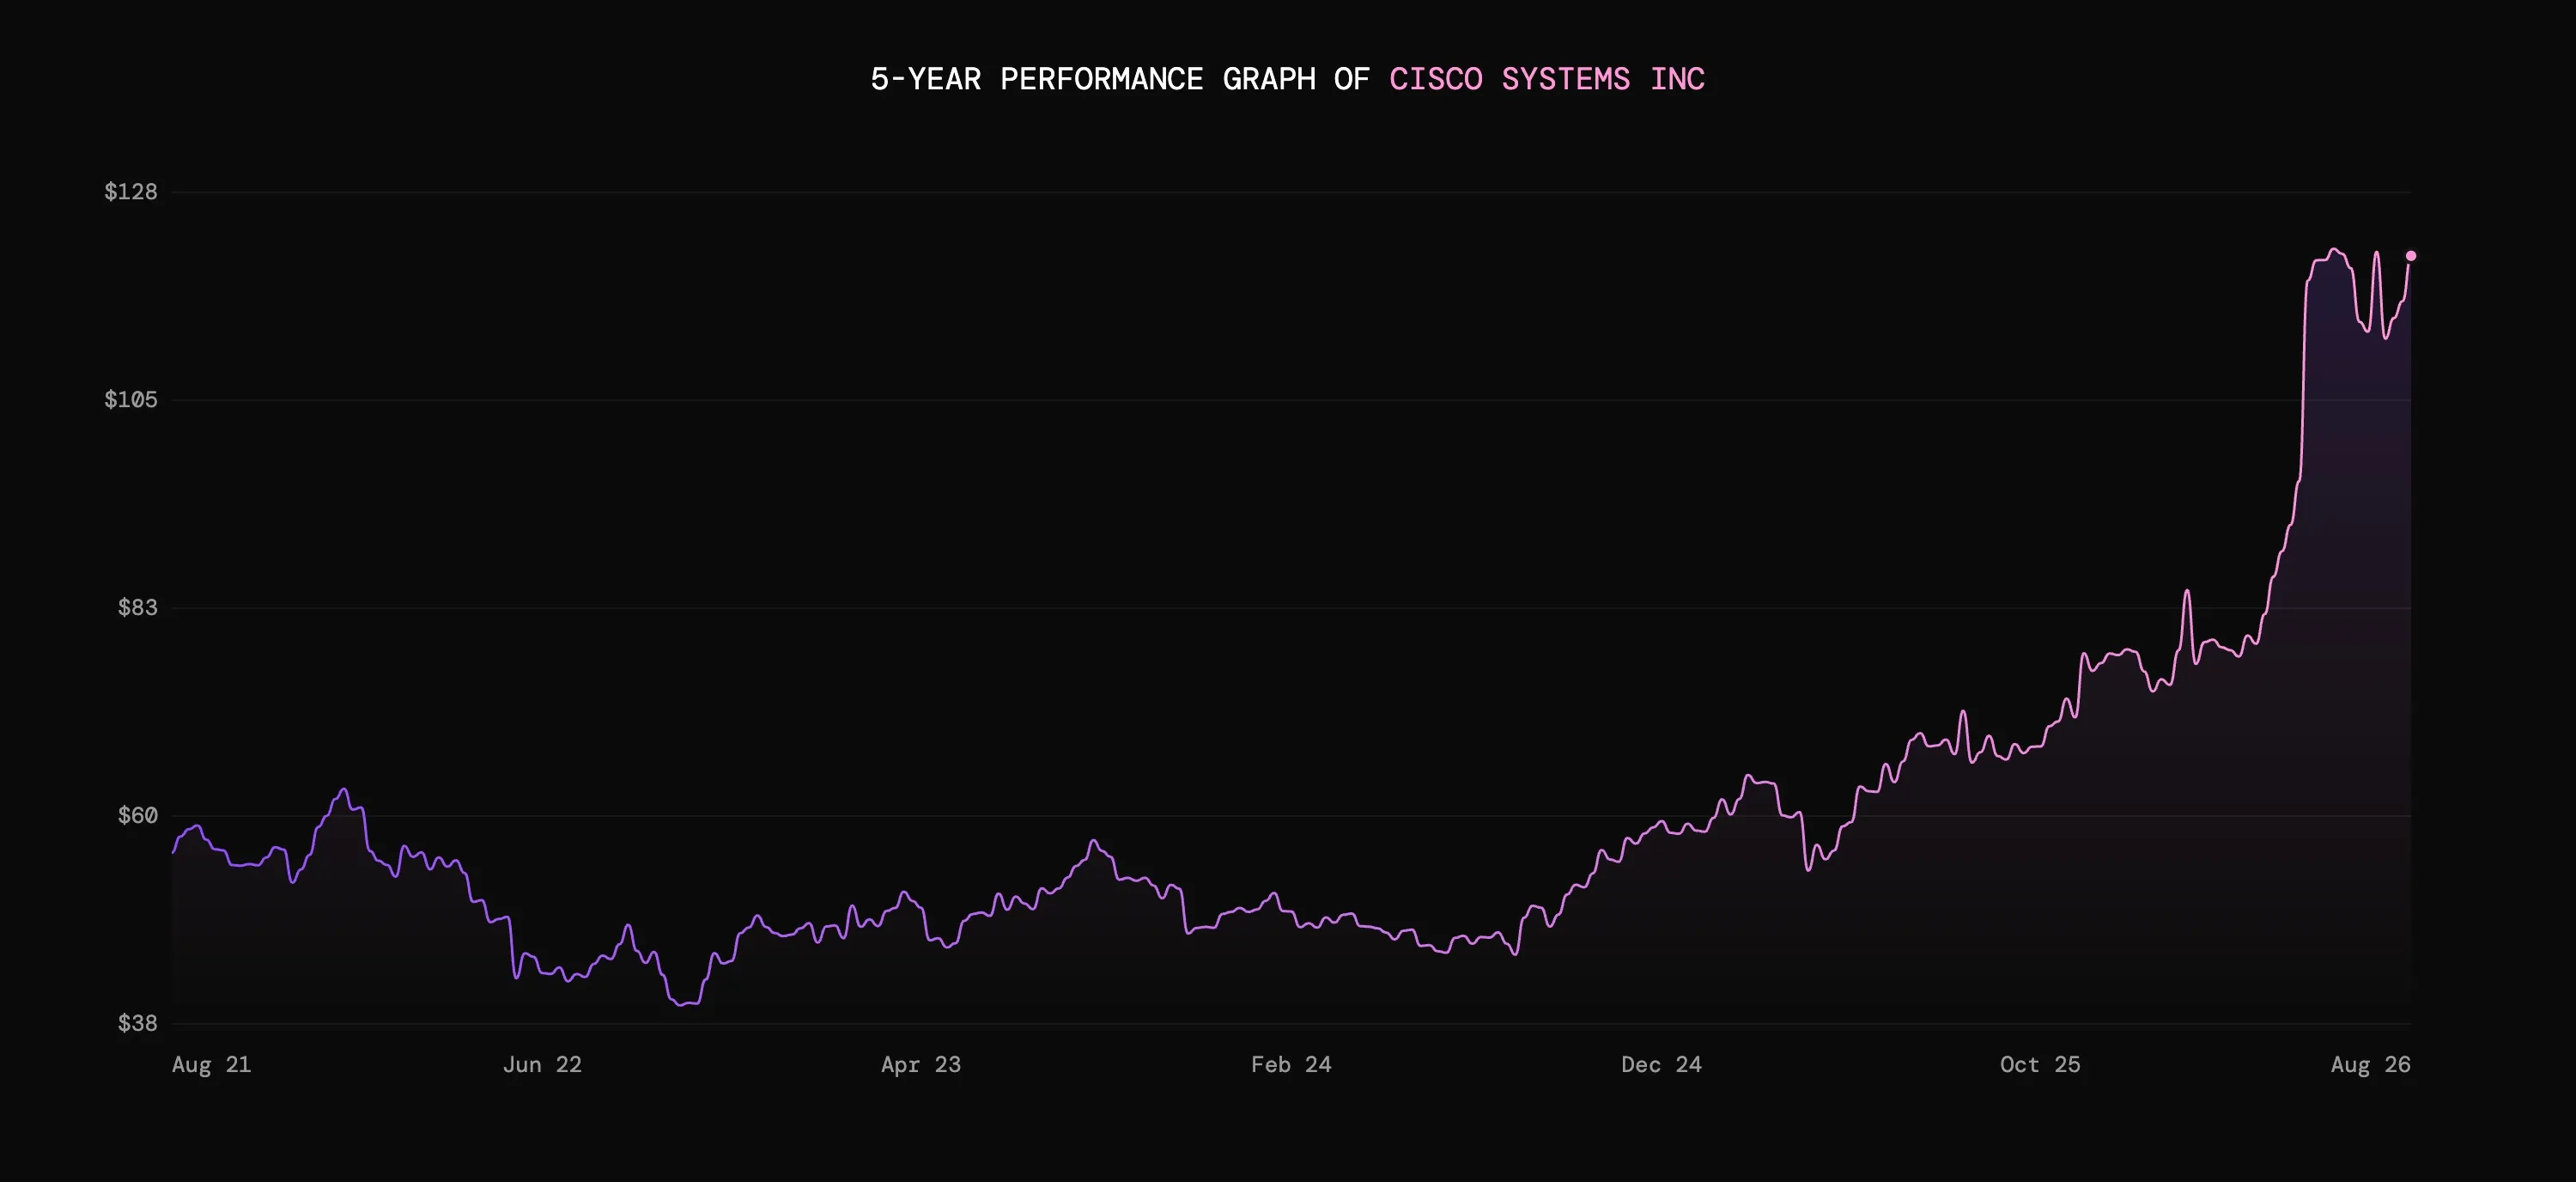
Task: Select the Oct 25 x-axis label
Action: coord(2040,1064)
